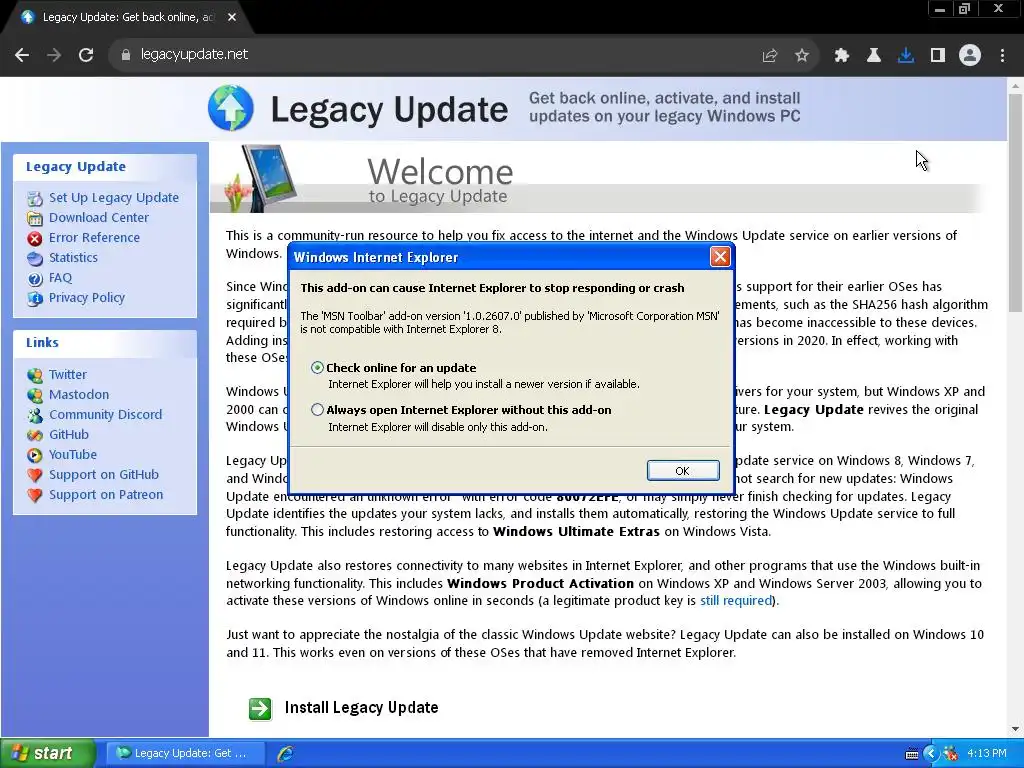Click the security alert tray icon
This screenshot has height=768, width=1024.
950,754
